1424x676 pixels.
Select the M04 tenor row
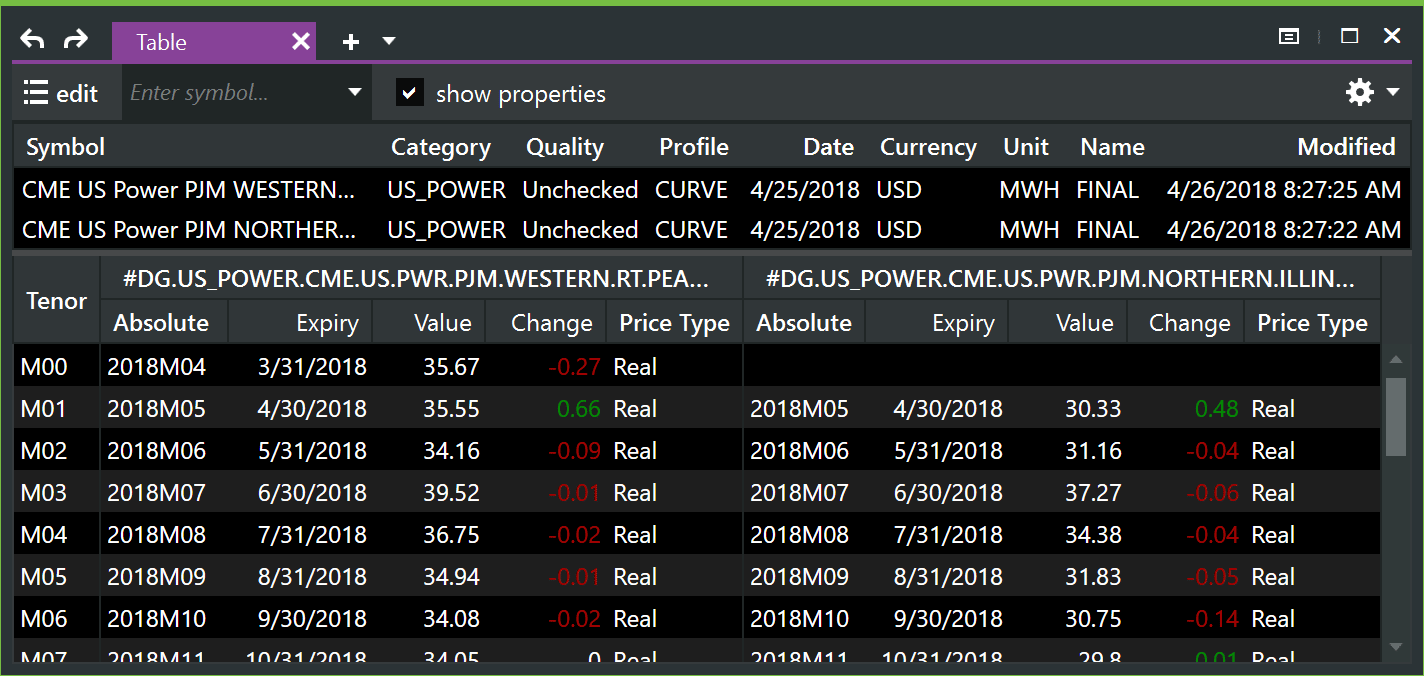(697, 535)
